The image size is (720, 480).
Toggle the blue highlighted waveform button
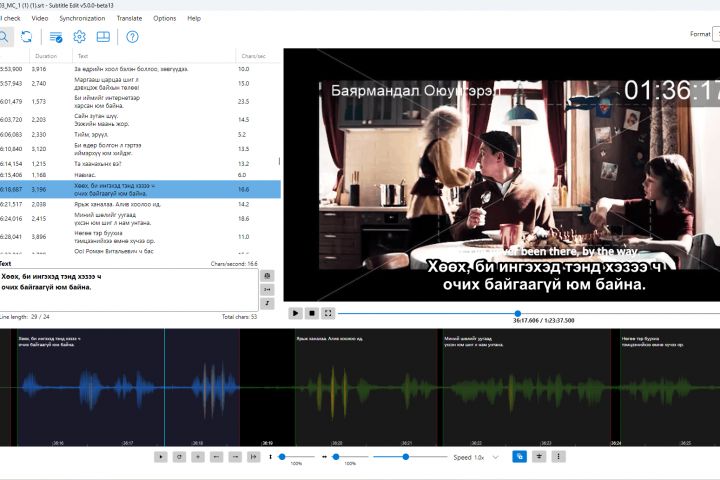tap(520, 457)
